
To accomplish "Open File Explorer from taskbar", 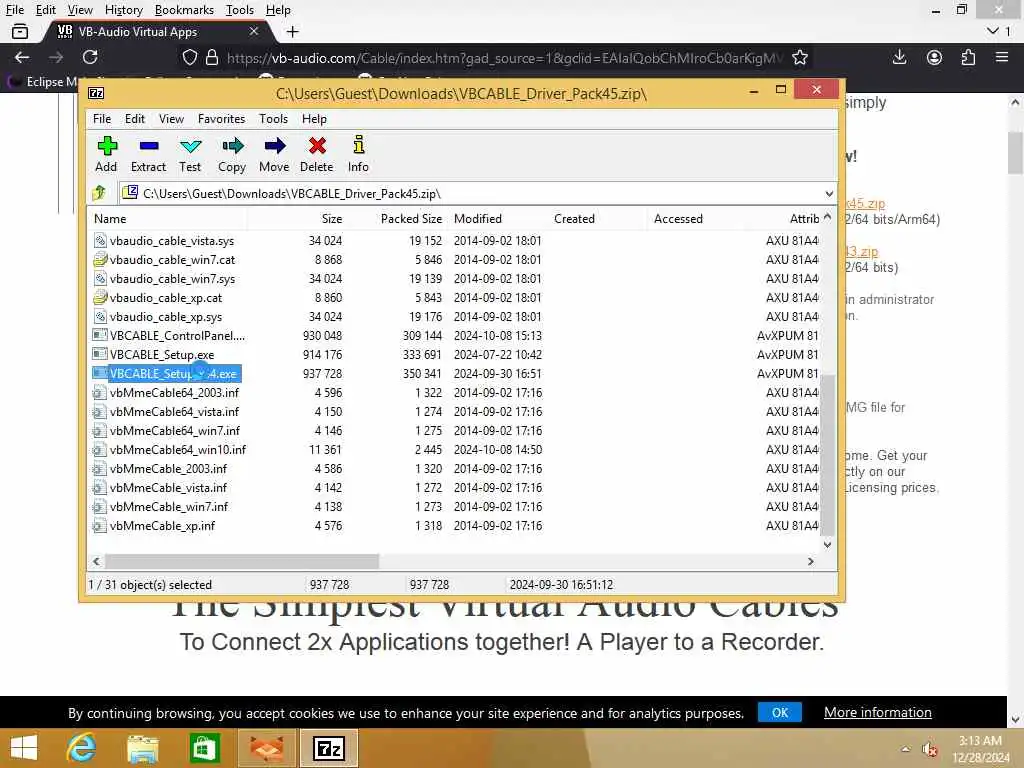I will [143, 748].
